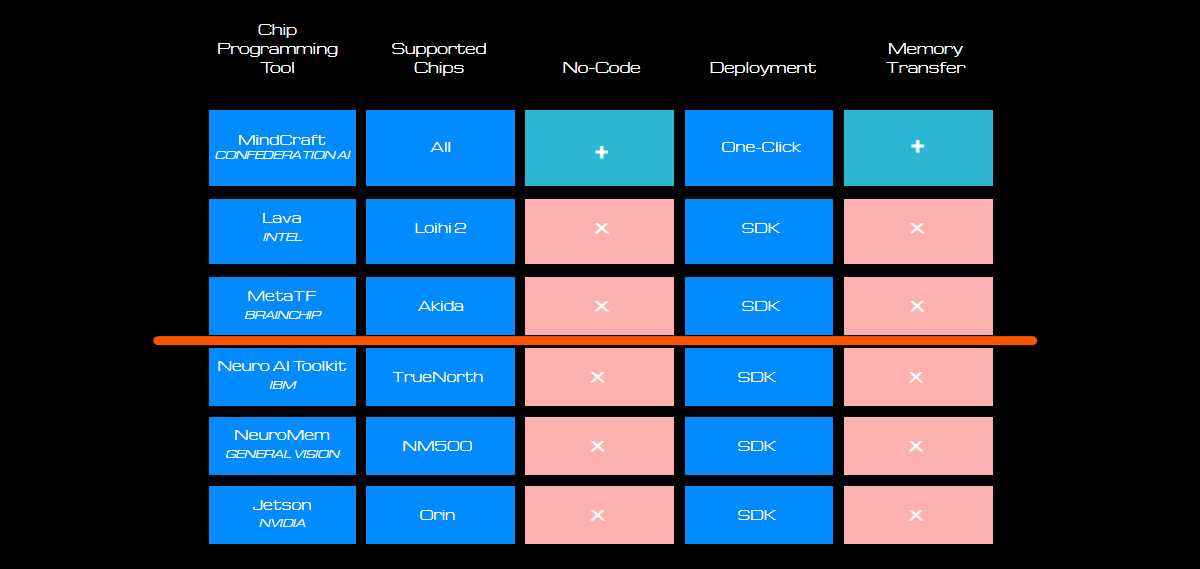Click the X icon in Jetson Memory Transfer cell
The width and height of the screenshot is (1200, 569).
click(x=914, y=515)
